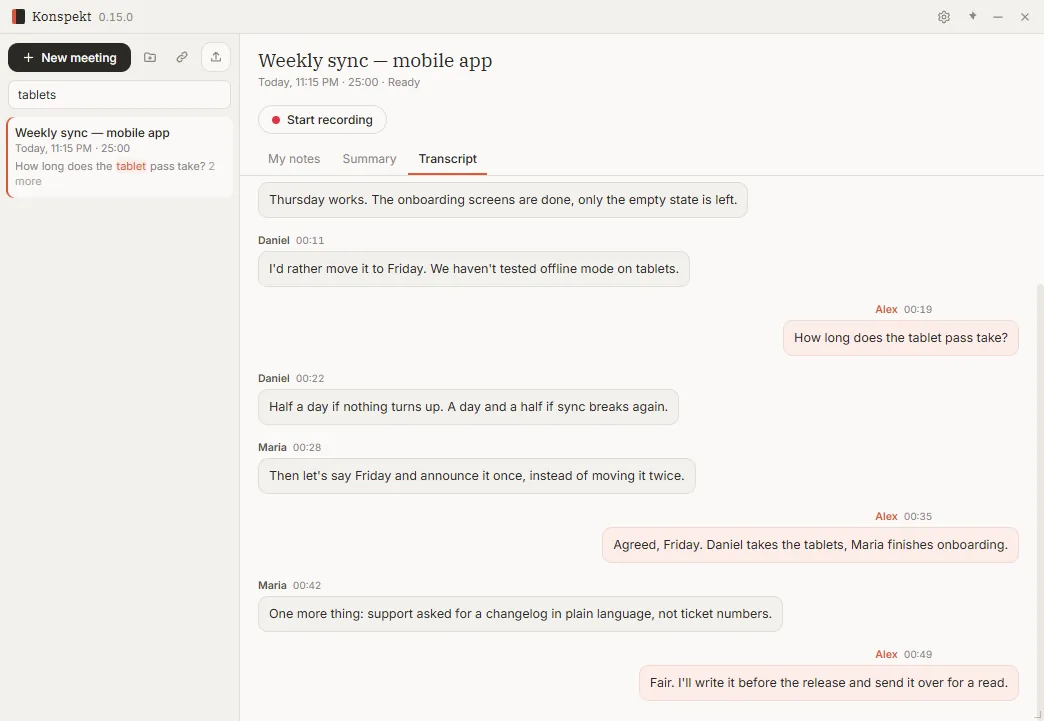Click the link chain icon
Image resolution: width=1044 pixels, height=721 pixels.
tap(182, 57)
